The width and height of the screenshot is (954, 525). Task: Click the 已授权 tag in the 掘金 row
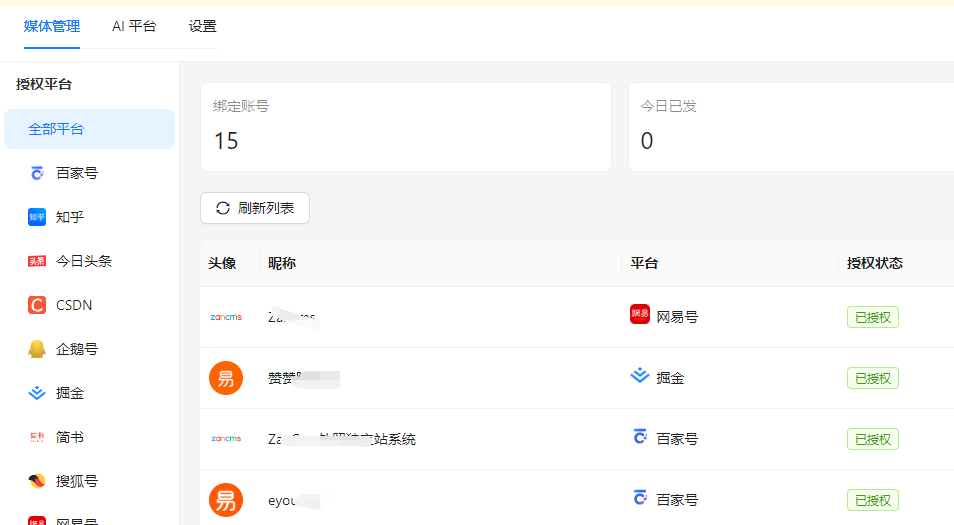pyautogui.click(x=872, y=378)
